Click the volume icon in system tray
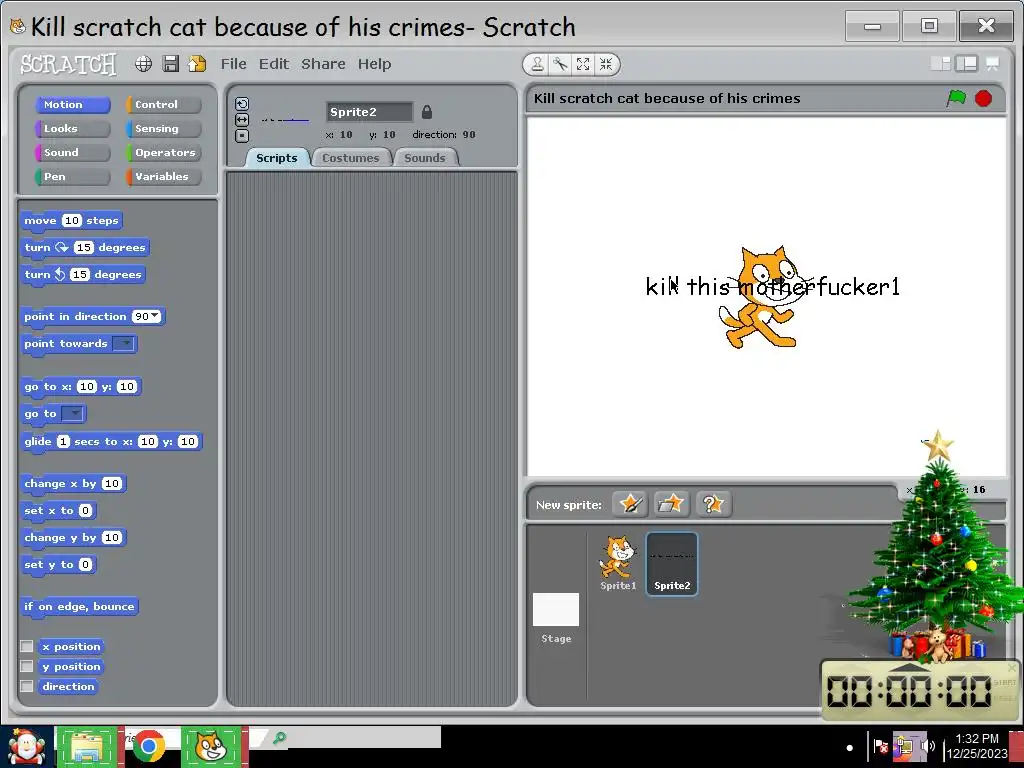The height and width of the screenshot is (768, 1024). click(x=928, y=746)
